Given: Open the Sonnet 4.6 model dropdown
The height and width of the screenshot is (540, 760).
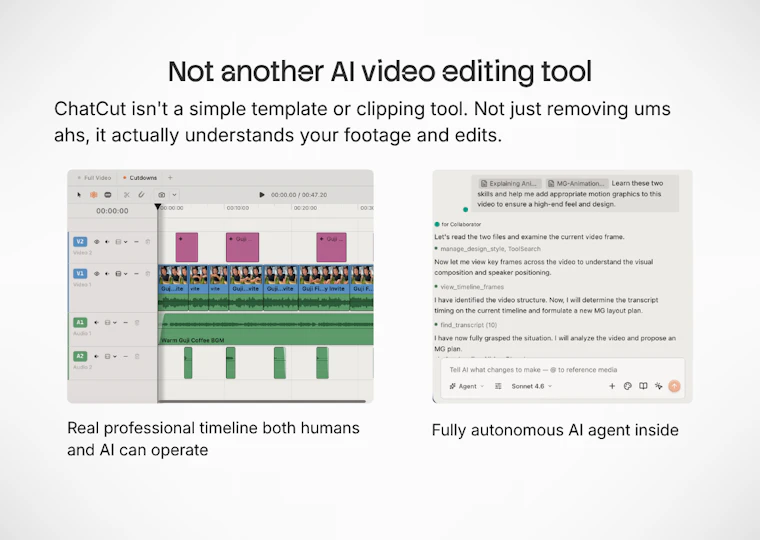Looking at the screenshot, I should coord(532,386).
